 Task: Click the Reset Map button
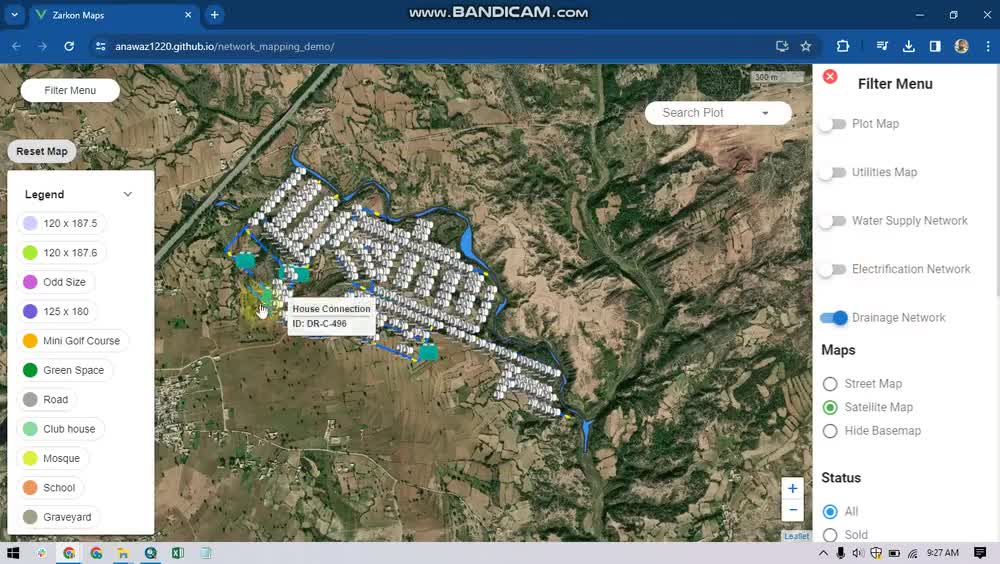point(41,151)
